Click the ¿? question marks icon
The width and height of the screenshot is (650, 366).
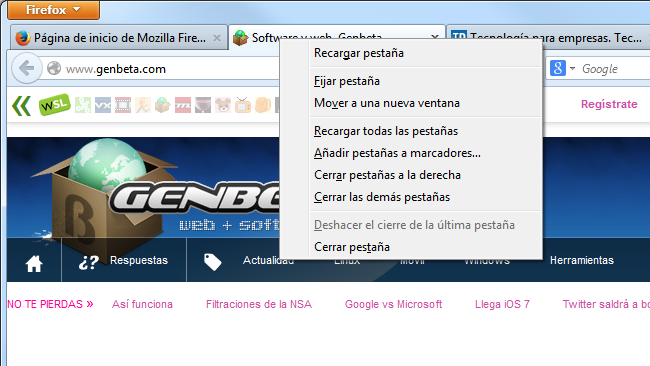(x=89, y=262)
